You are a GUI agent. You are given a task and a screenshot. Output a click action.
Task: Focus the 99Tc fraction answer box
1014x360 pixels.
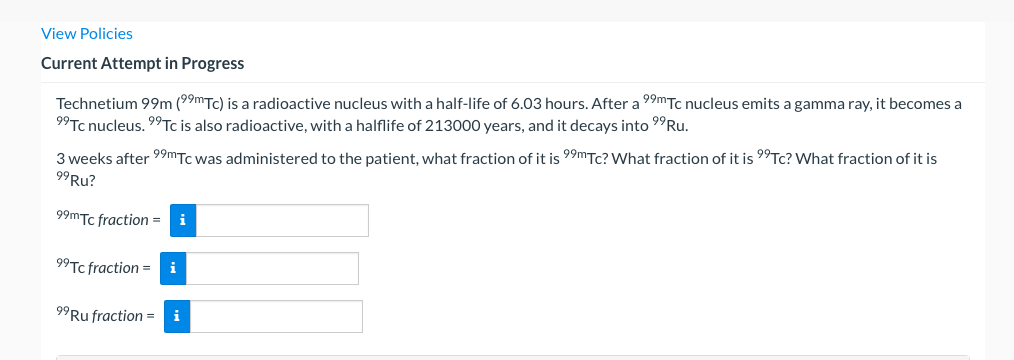point(272,268)
